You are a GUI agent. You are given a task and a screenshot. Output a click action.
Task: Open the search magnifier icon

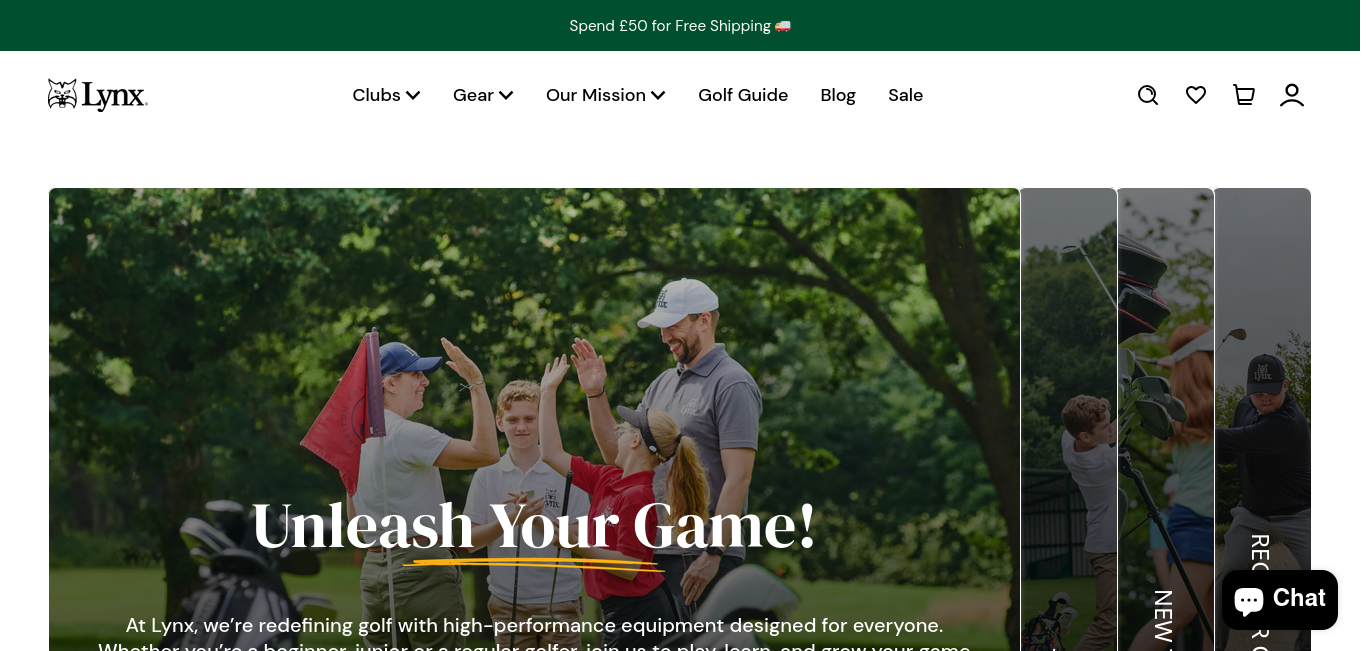pyautogui.click(x=1148, y=95)
